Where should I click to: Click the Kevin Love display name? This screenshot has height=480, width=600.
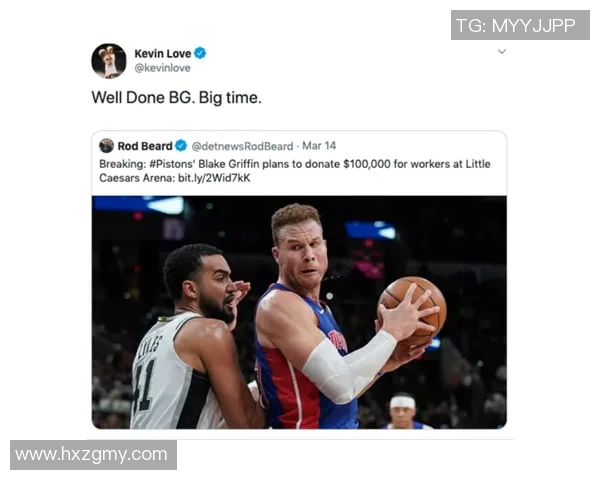163,53
